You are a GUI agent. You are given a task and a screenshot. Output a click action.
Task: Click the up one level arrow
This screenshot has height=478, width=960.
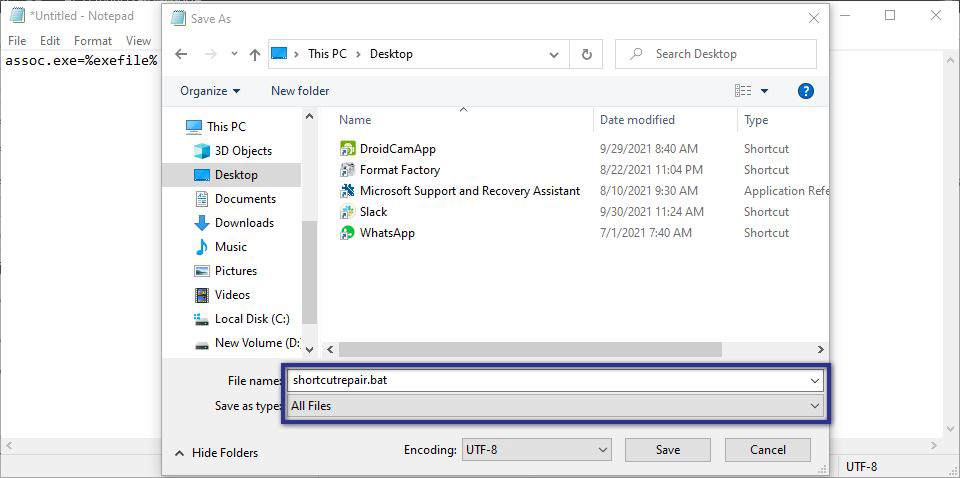pyautogui.click(x=255, y=54)
